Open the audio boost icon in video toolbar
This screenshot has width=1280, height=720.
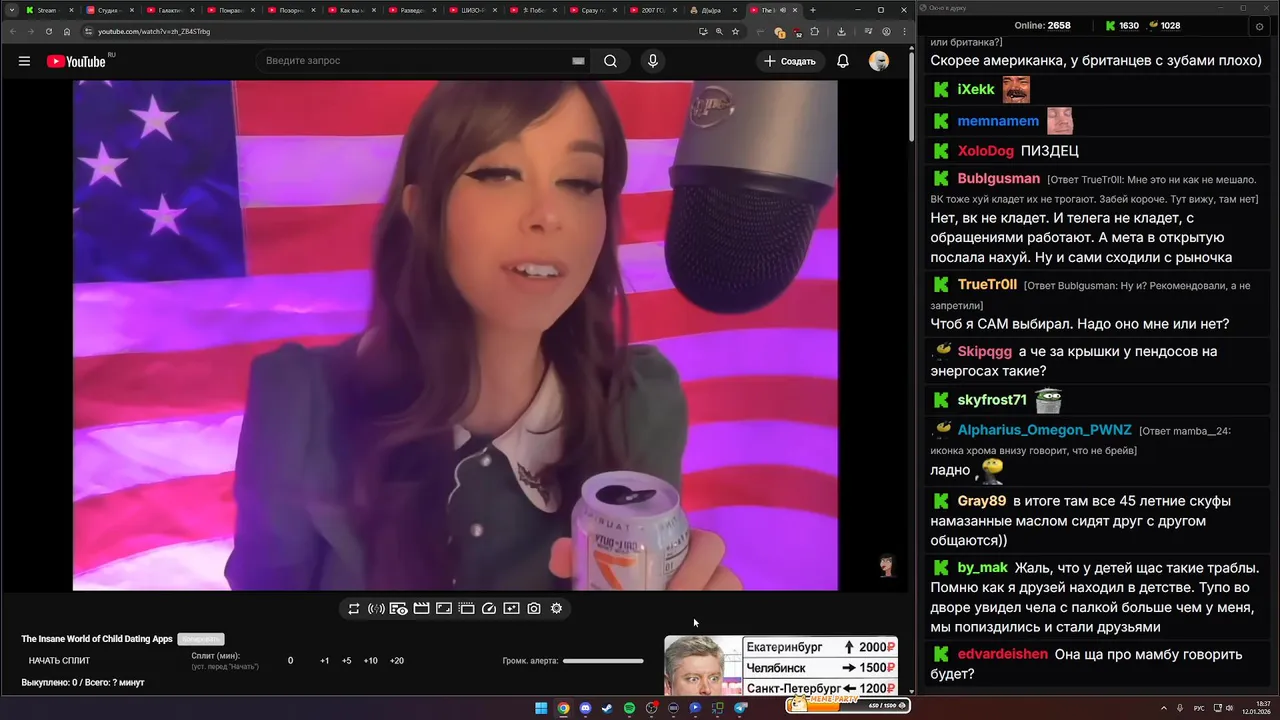376,608
